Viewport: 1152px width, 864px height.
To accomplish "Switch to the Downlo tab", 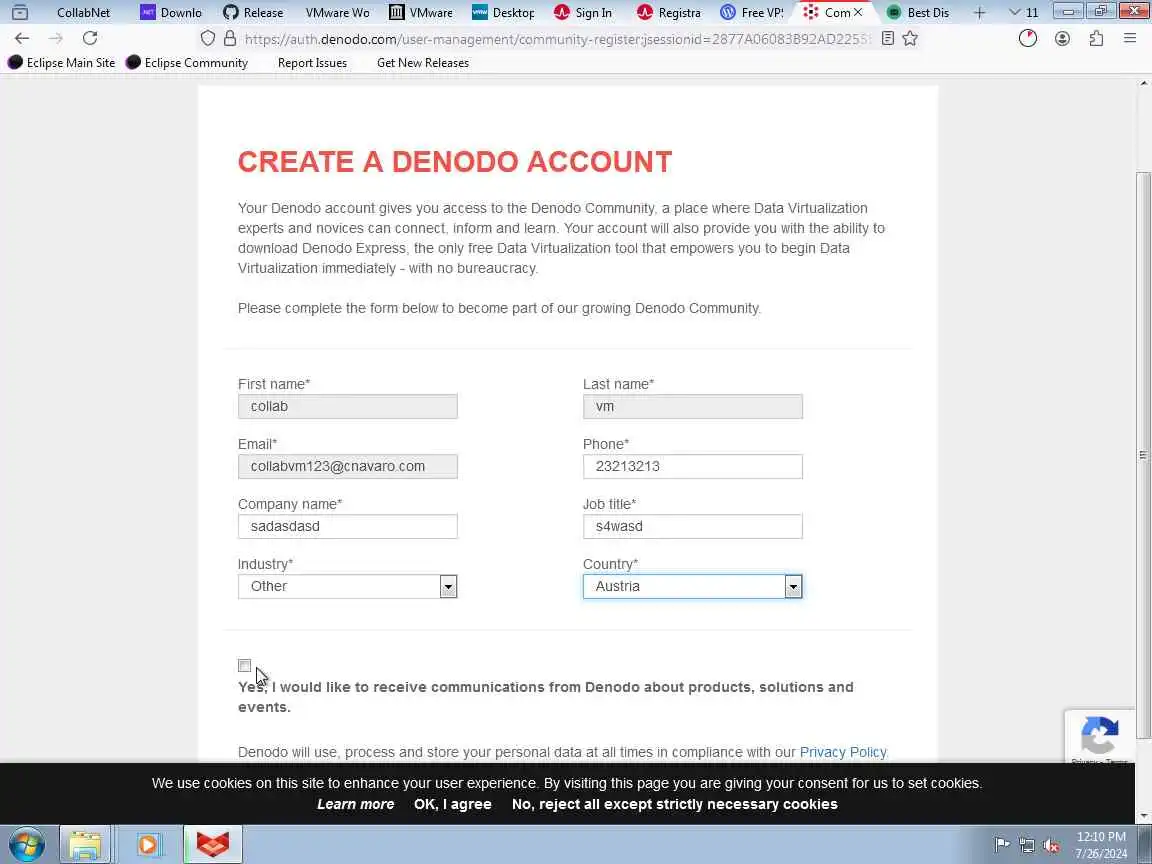I will point(172,12).
